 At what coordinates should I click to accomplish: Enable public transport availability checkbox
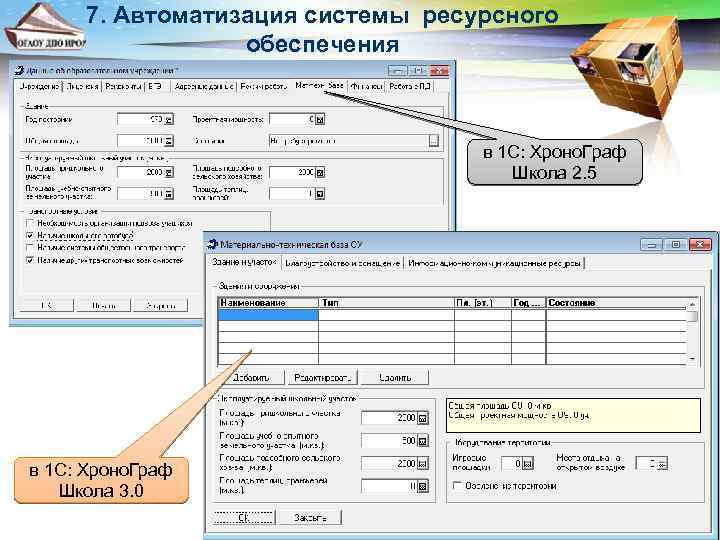coord(30,248)
